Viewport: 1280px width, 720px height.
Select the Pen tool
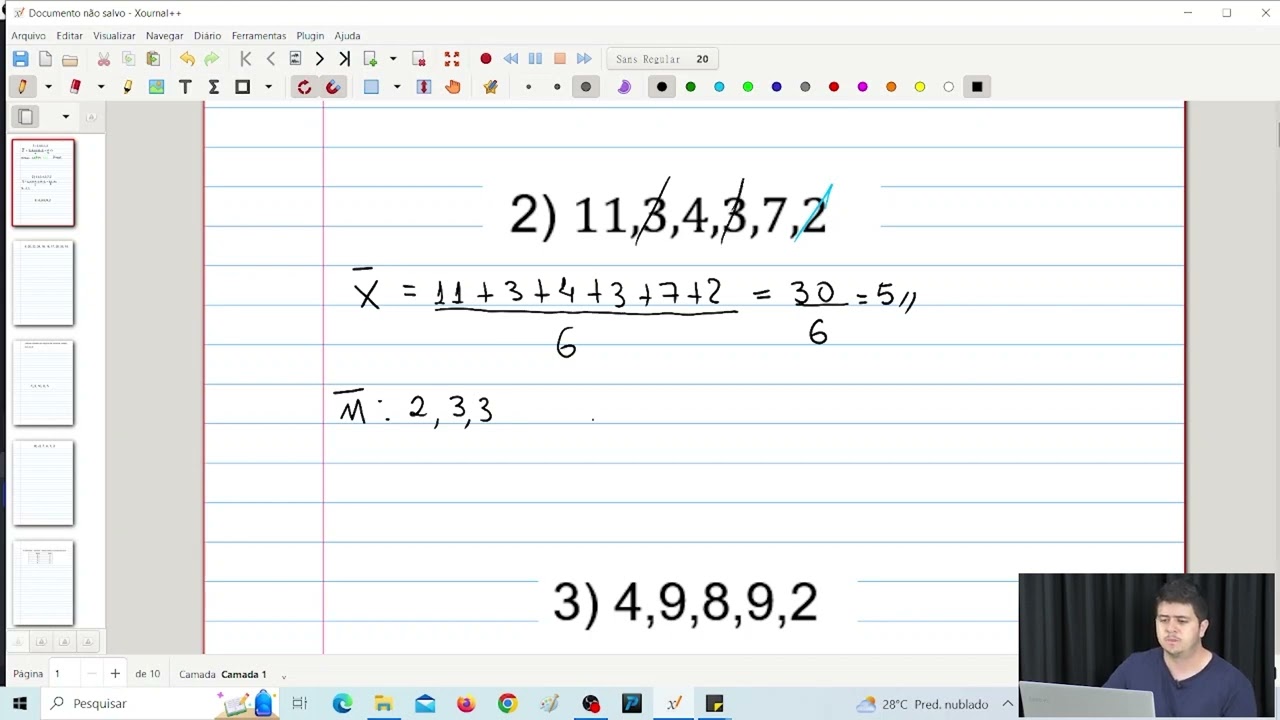pyautogui.click(x=22, y=87)
